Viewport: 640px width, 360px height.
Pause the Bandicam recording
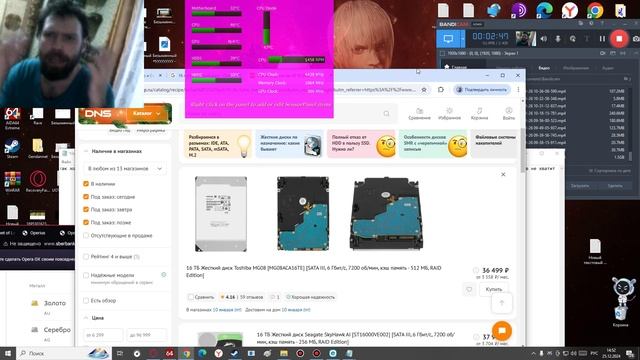[x=602, y=39]
